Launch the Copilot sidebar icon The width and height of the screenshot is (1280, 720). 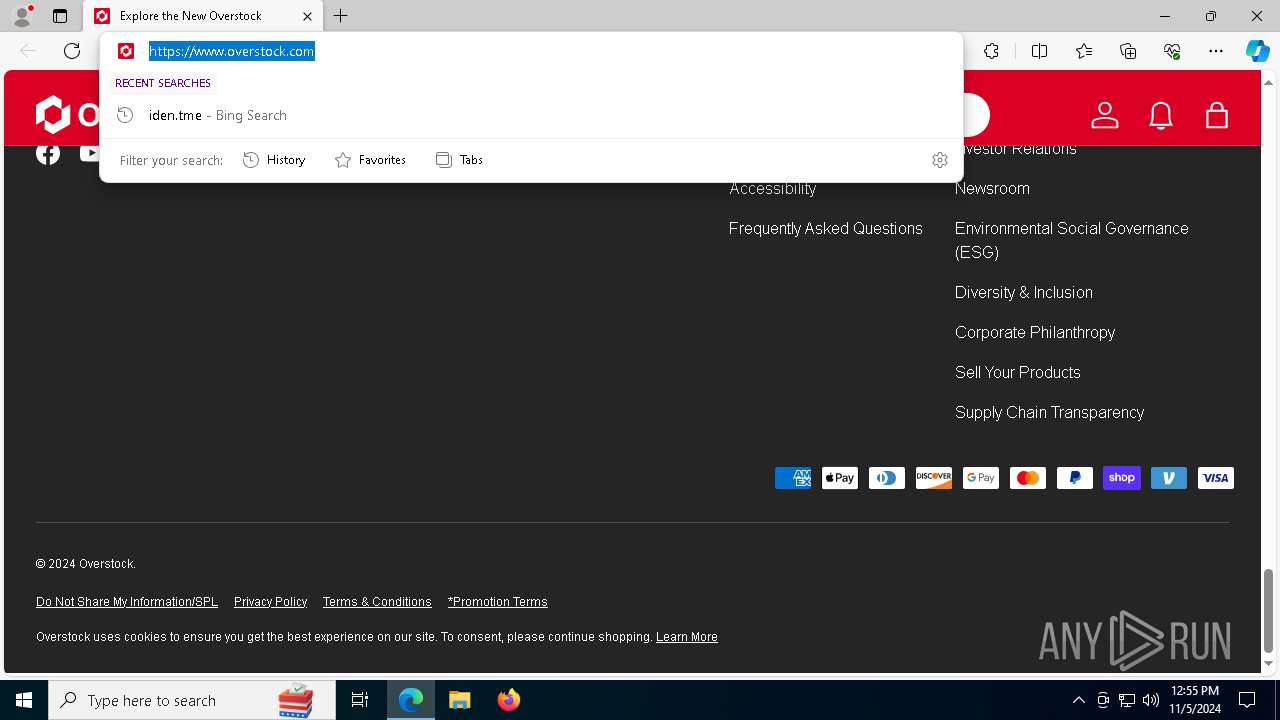tap(1257, 51)
